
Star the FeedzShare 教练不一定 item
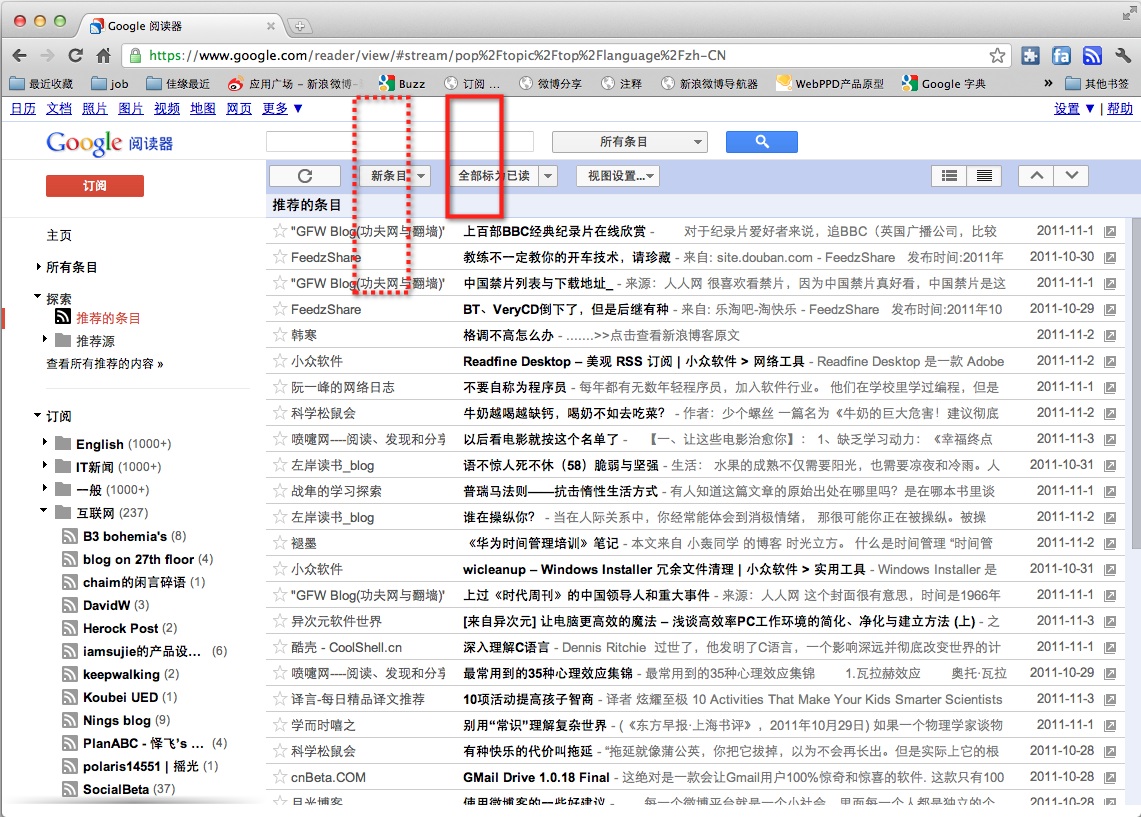click(279, 257)
